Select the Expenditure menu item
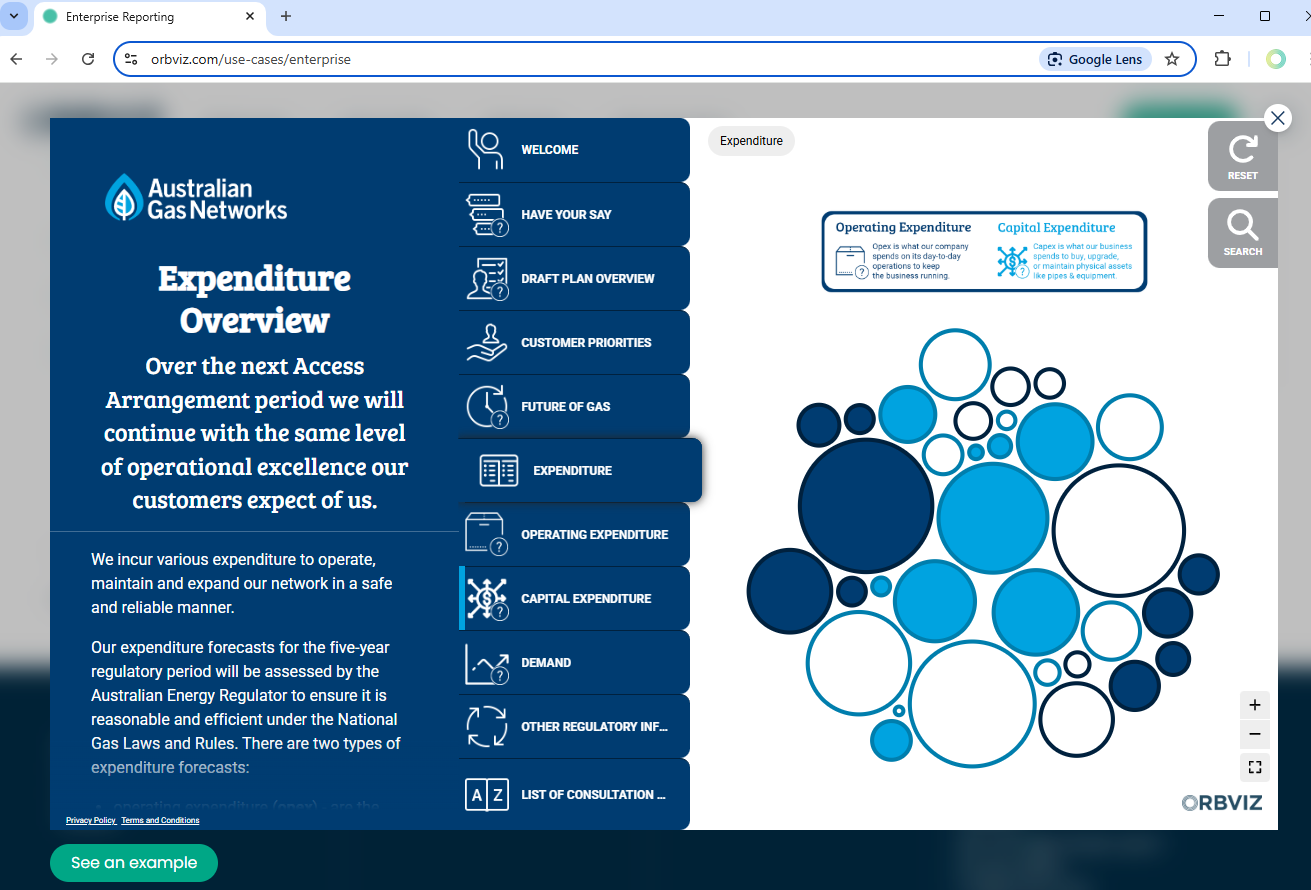The image size is (1311, 890). pos(580,470)
